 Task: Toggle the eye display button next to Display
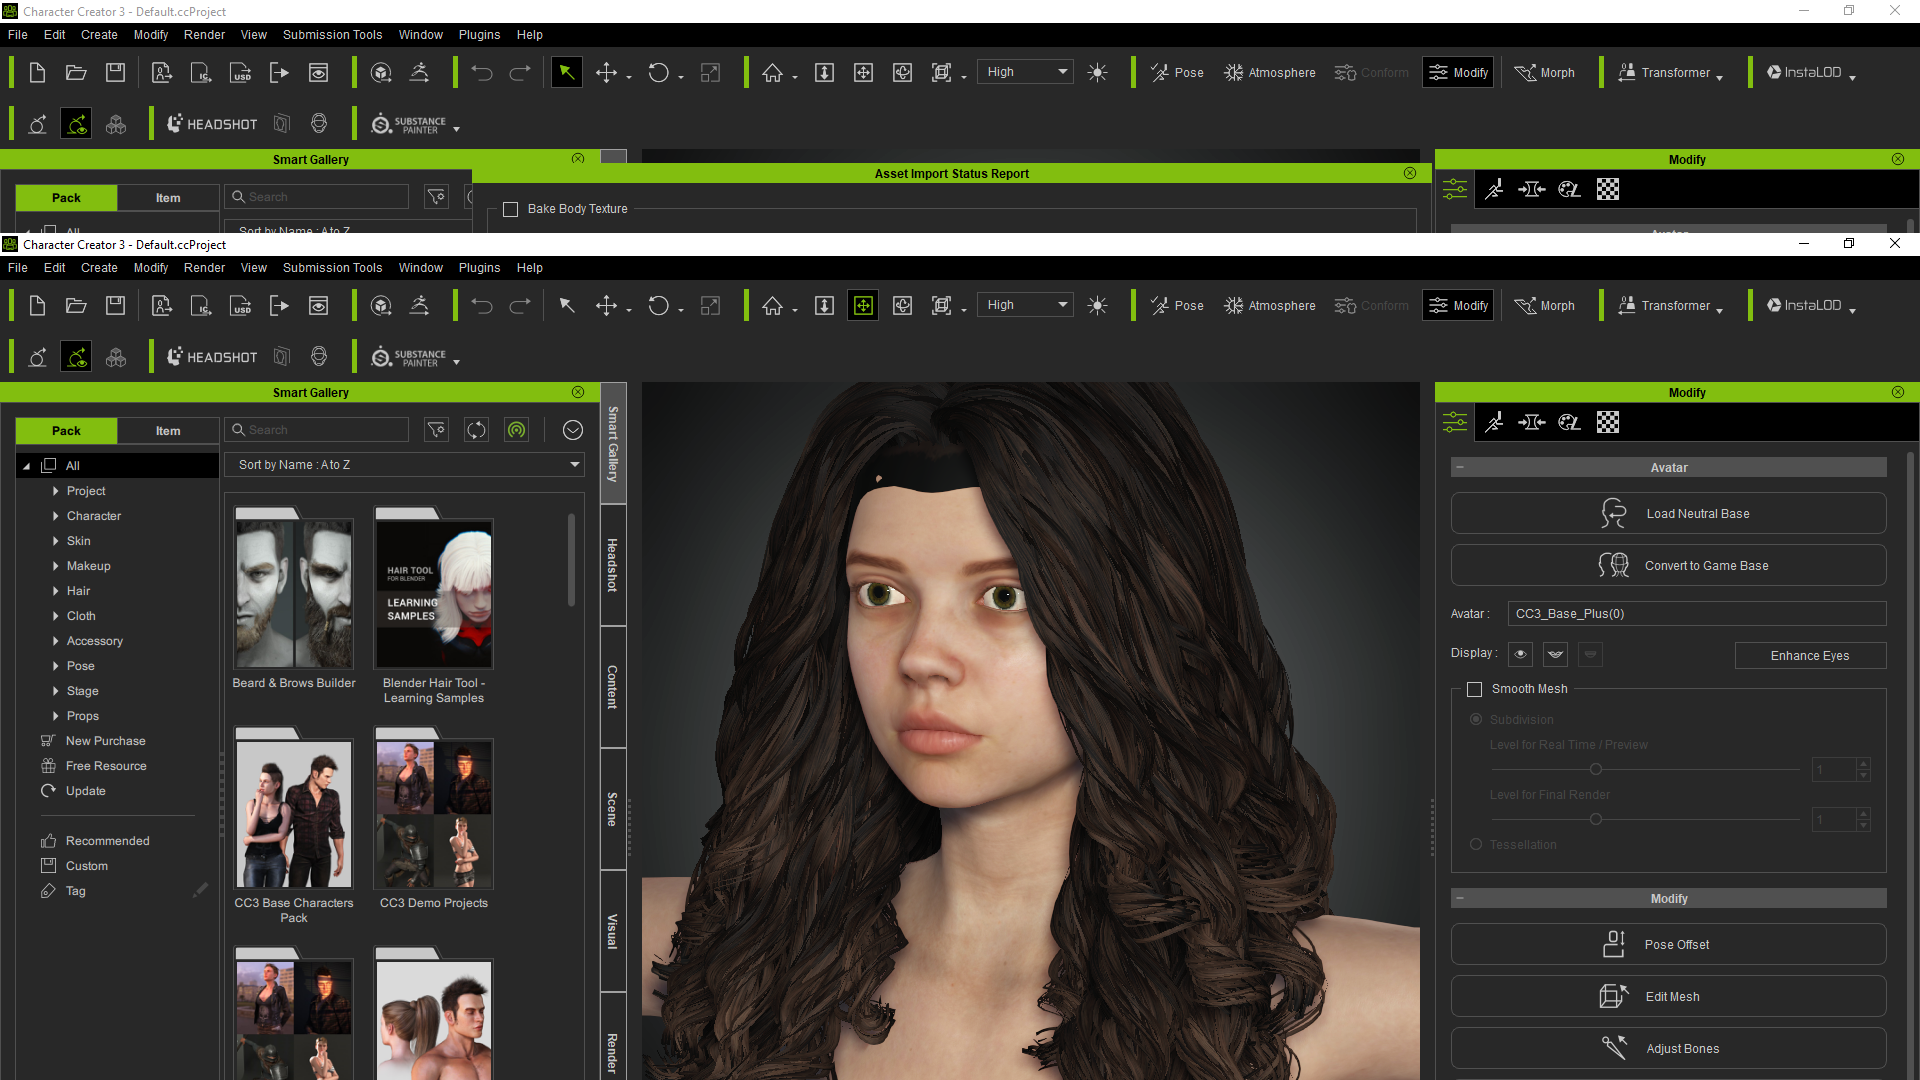pos(1520,655)
